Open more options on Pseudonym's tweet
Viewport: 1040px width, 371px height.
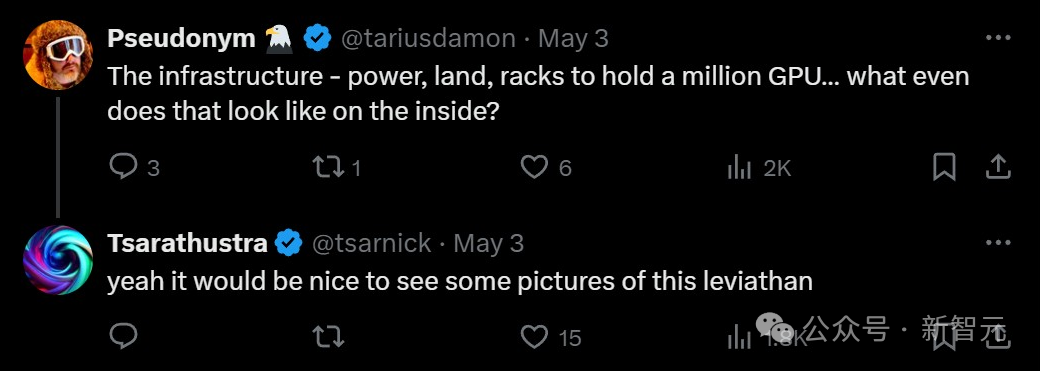tap(998, 38)
